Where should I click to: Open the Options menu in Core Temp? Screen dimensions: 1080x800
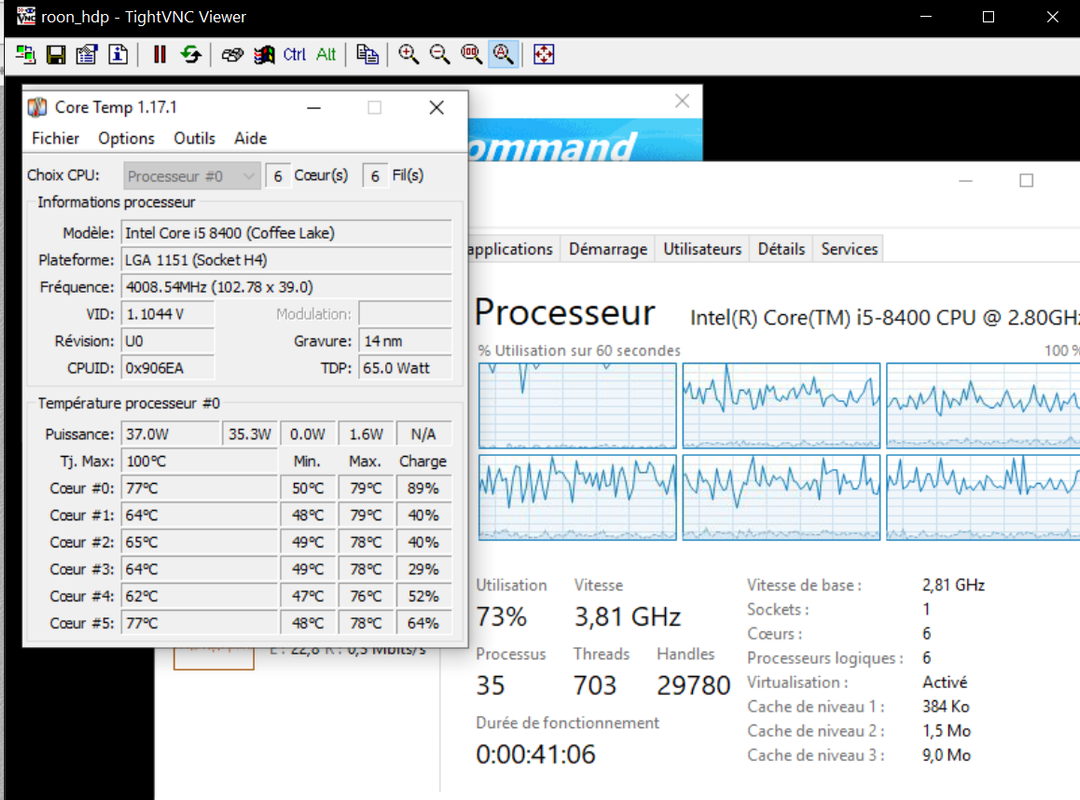126,139
